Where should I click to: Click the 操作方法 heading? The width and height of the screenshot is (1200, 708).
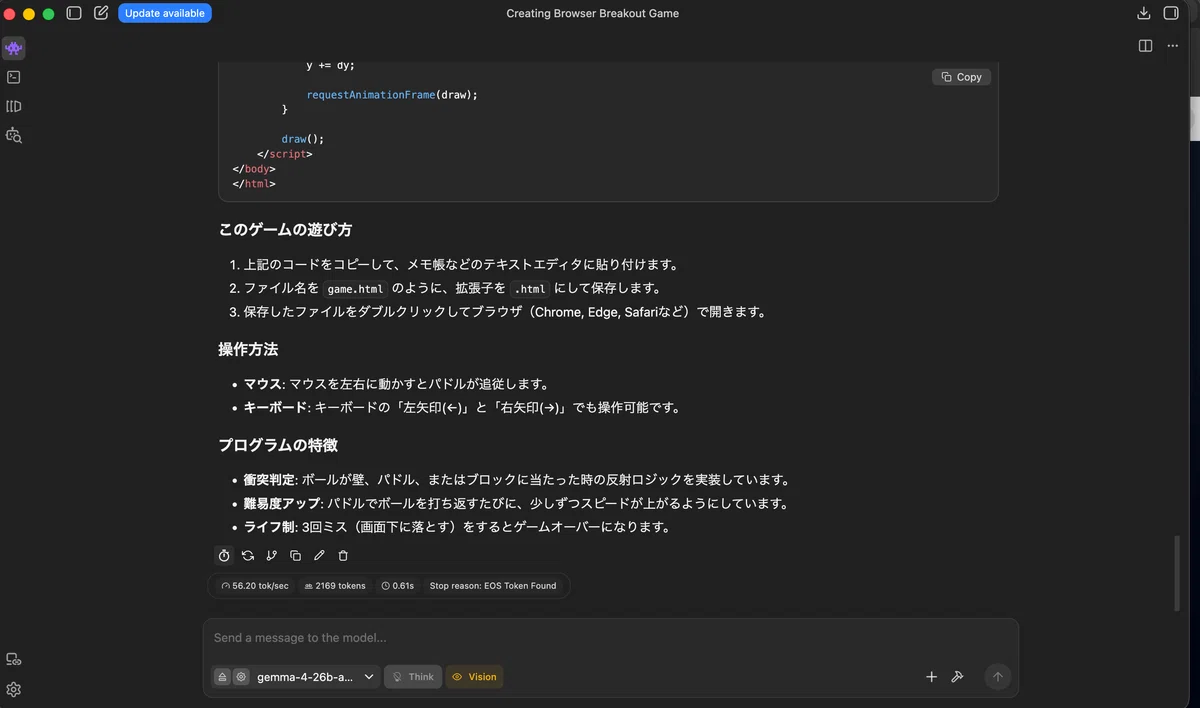pyautogui.click(x=248, y=350)
